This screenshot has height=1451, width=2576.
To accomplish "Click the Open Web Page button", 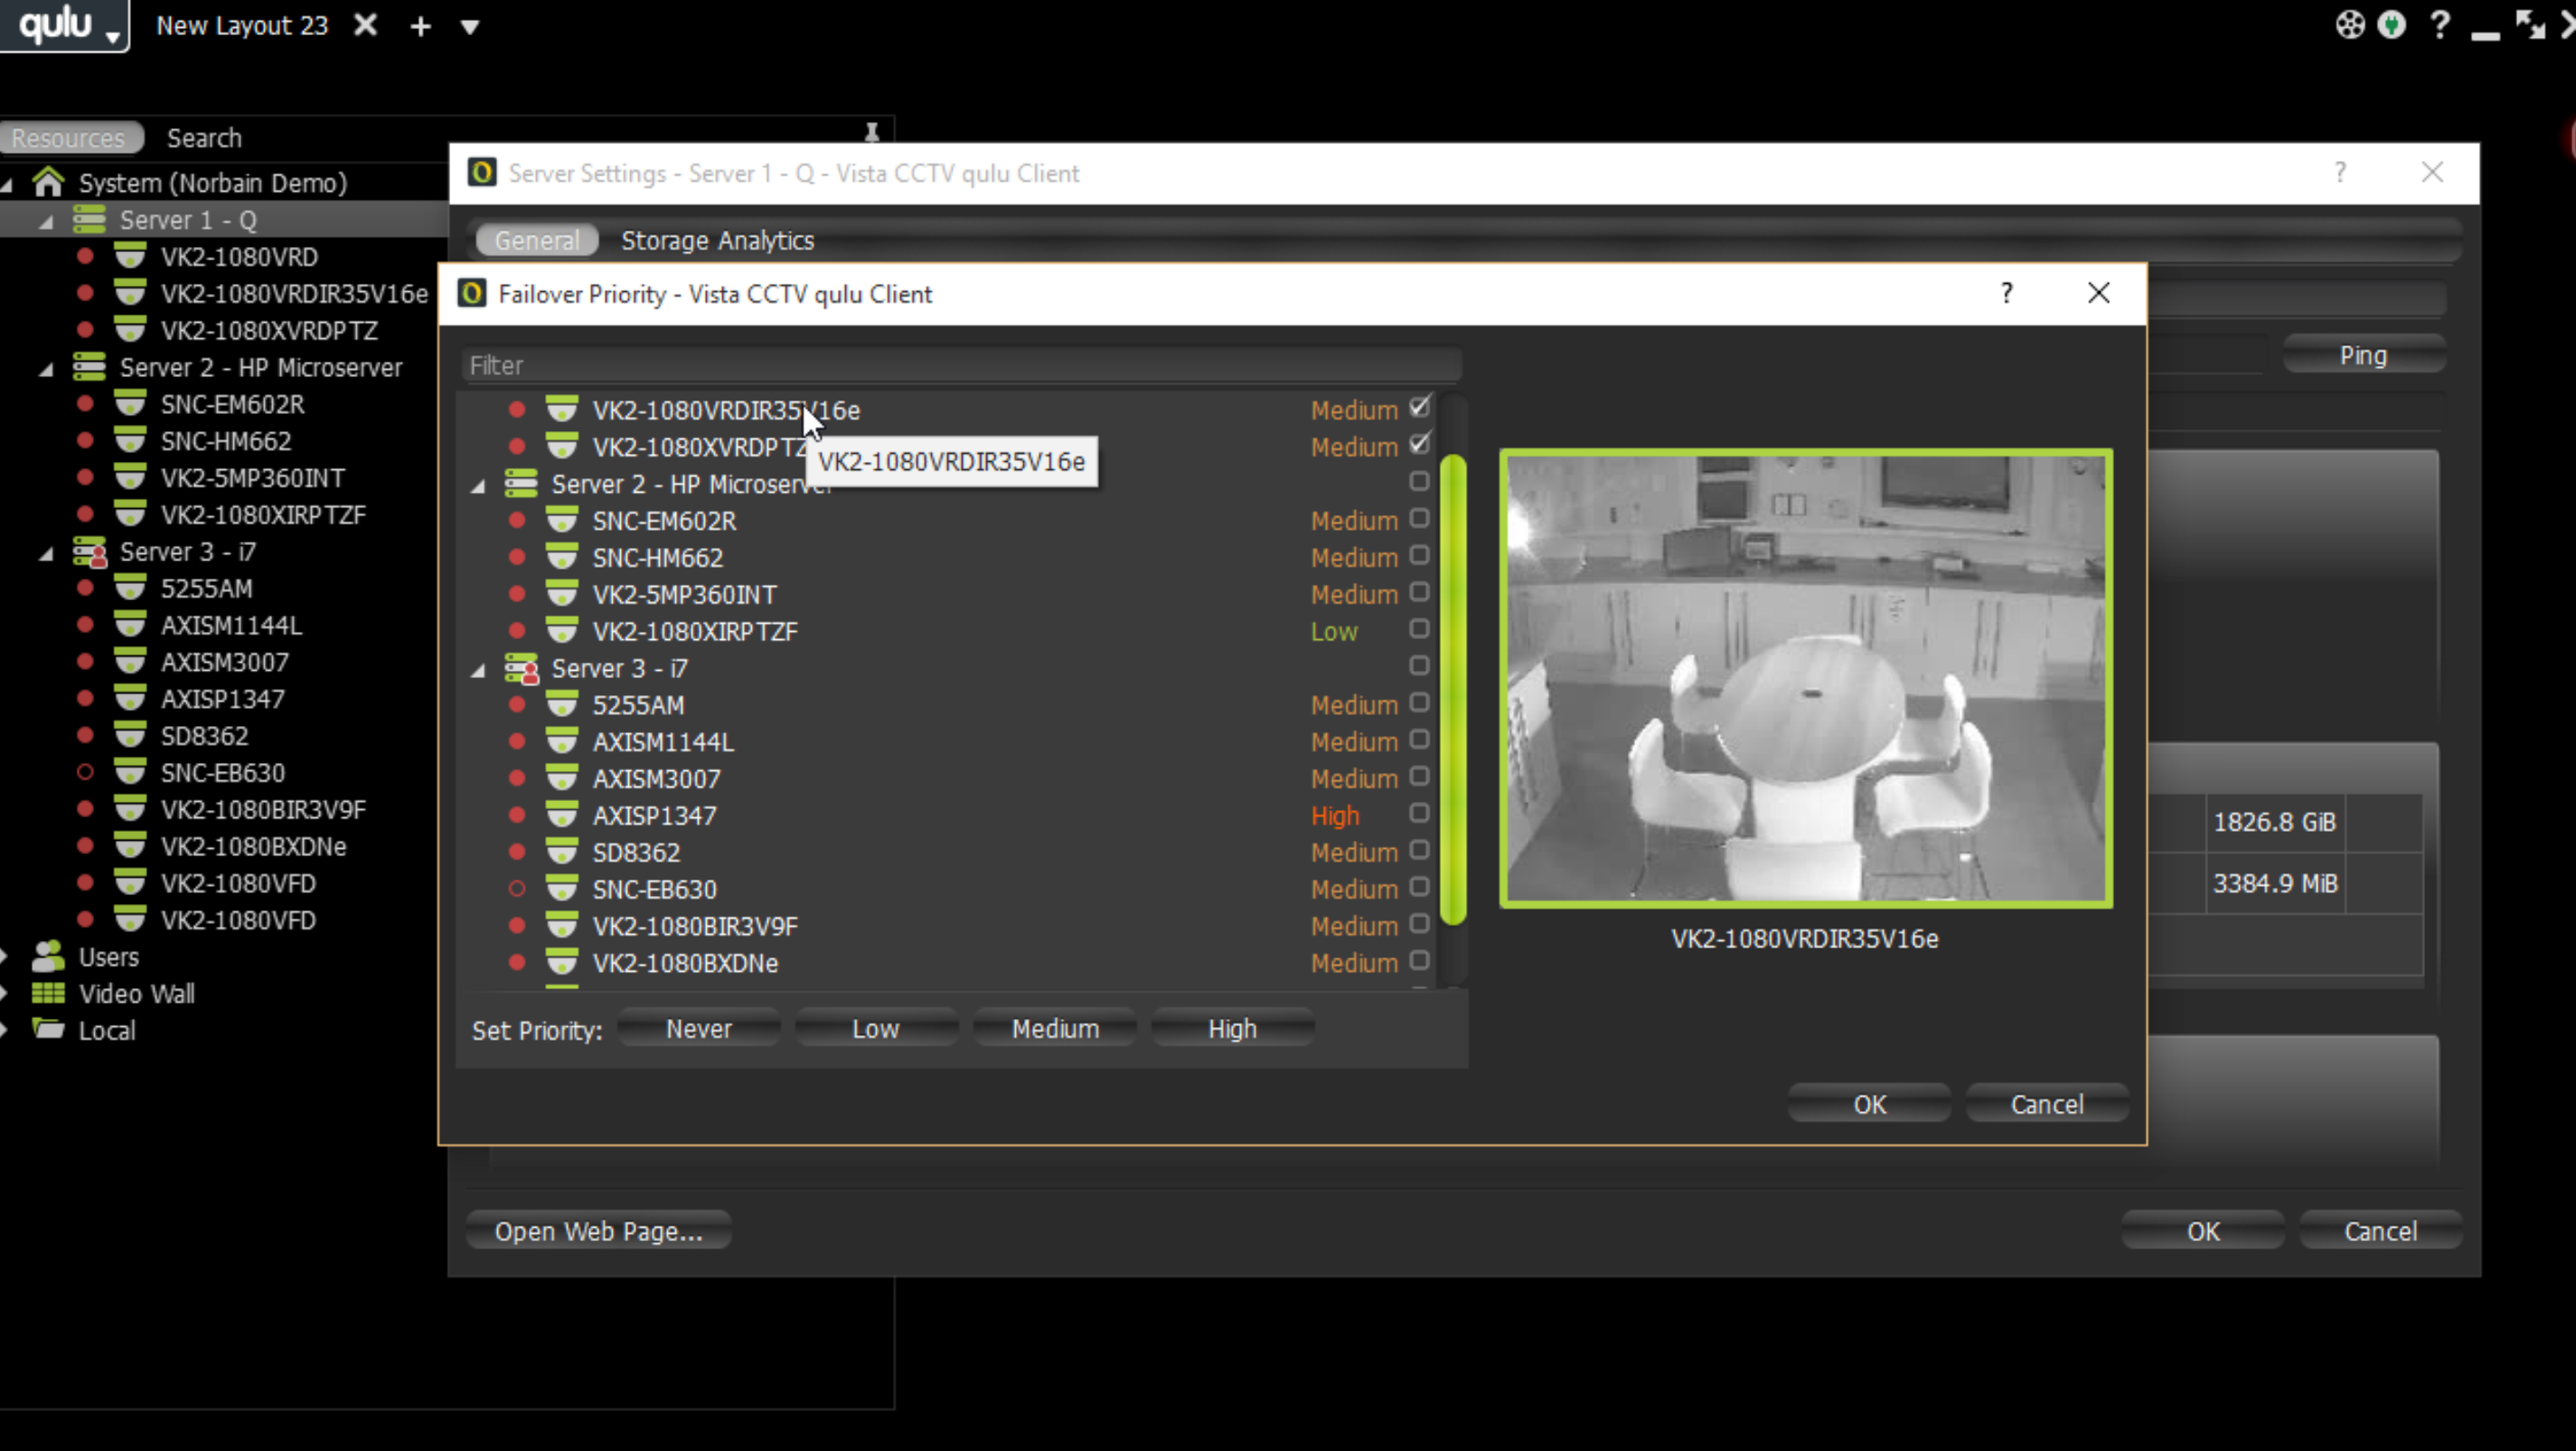I will coord(598,1231).
